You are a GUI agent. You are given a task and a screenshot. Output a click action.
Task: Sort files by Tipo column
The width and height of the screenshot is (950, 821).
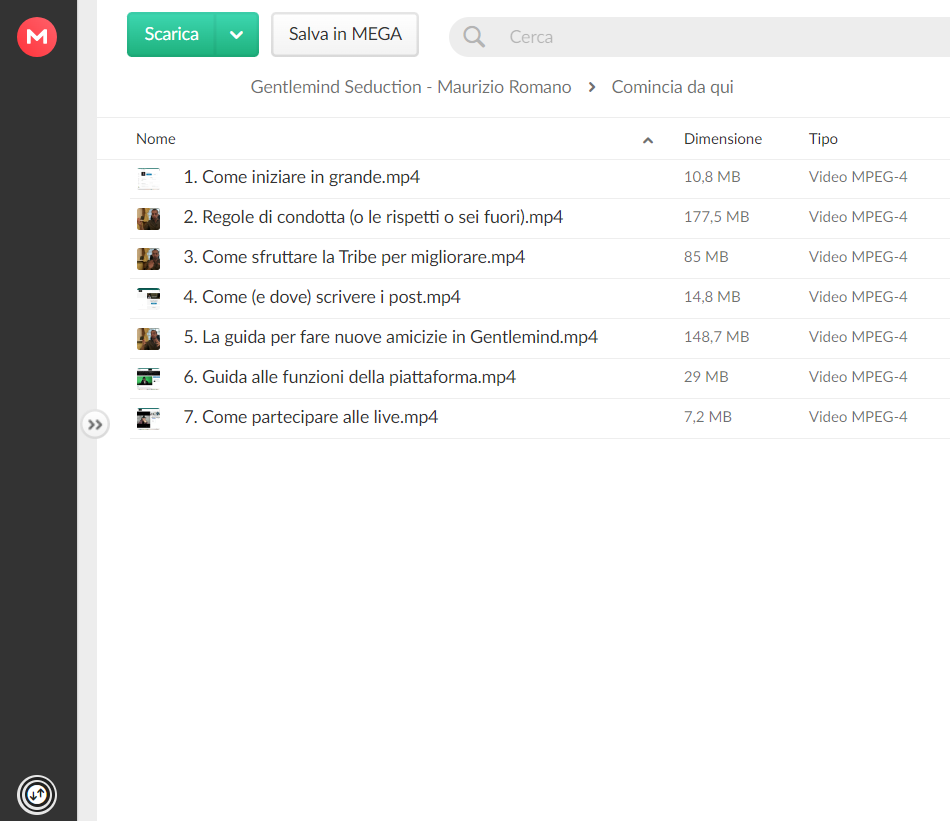click(x=823, y=139)
